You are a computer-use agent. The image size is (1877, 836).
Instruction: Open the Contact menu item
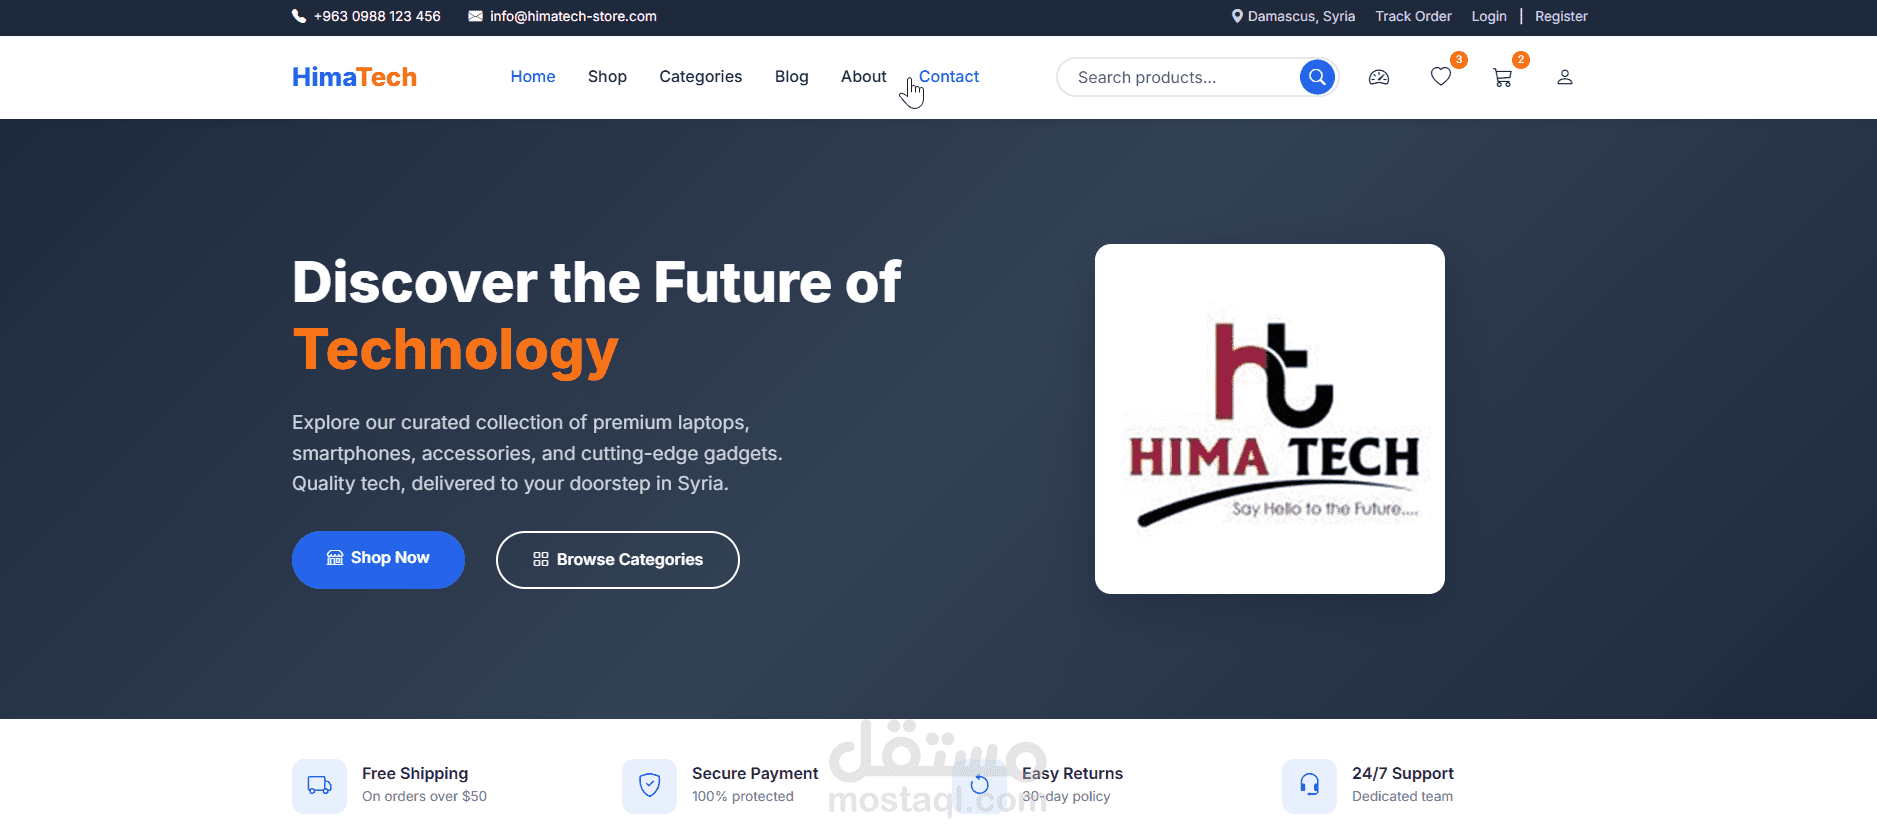(949, 77)
